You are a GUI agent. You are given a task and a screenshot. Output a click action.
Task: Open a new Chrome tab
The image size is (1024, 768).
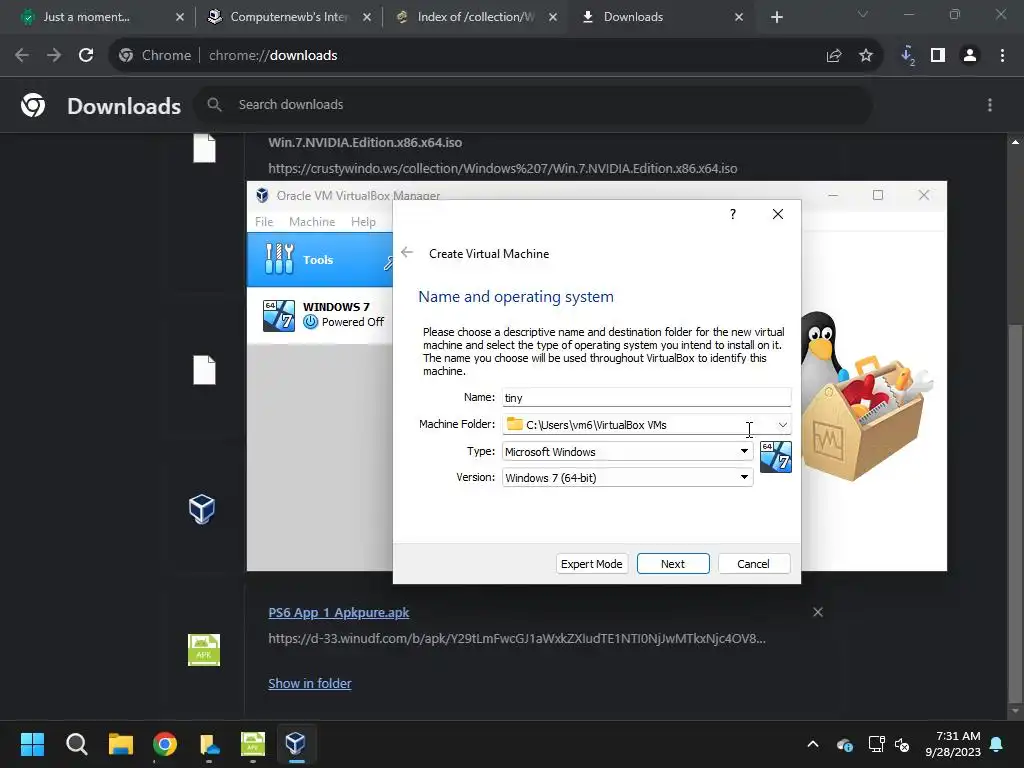(x=776, y=17)
